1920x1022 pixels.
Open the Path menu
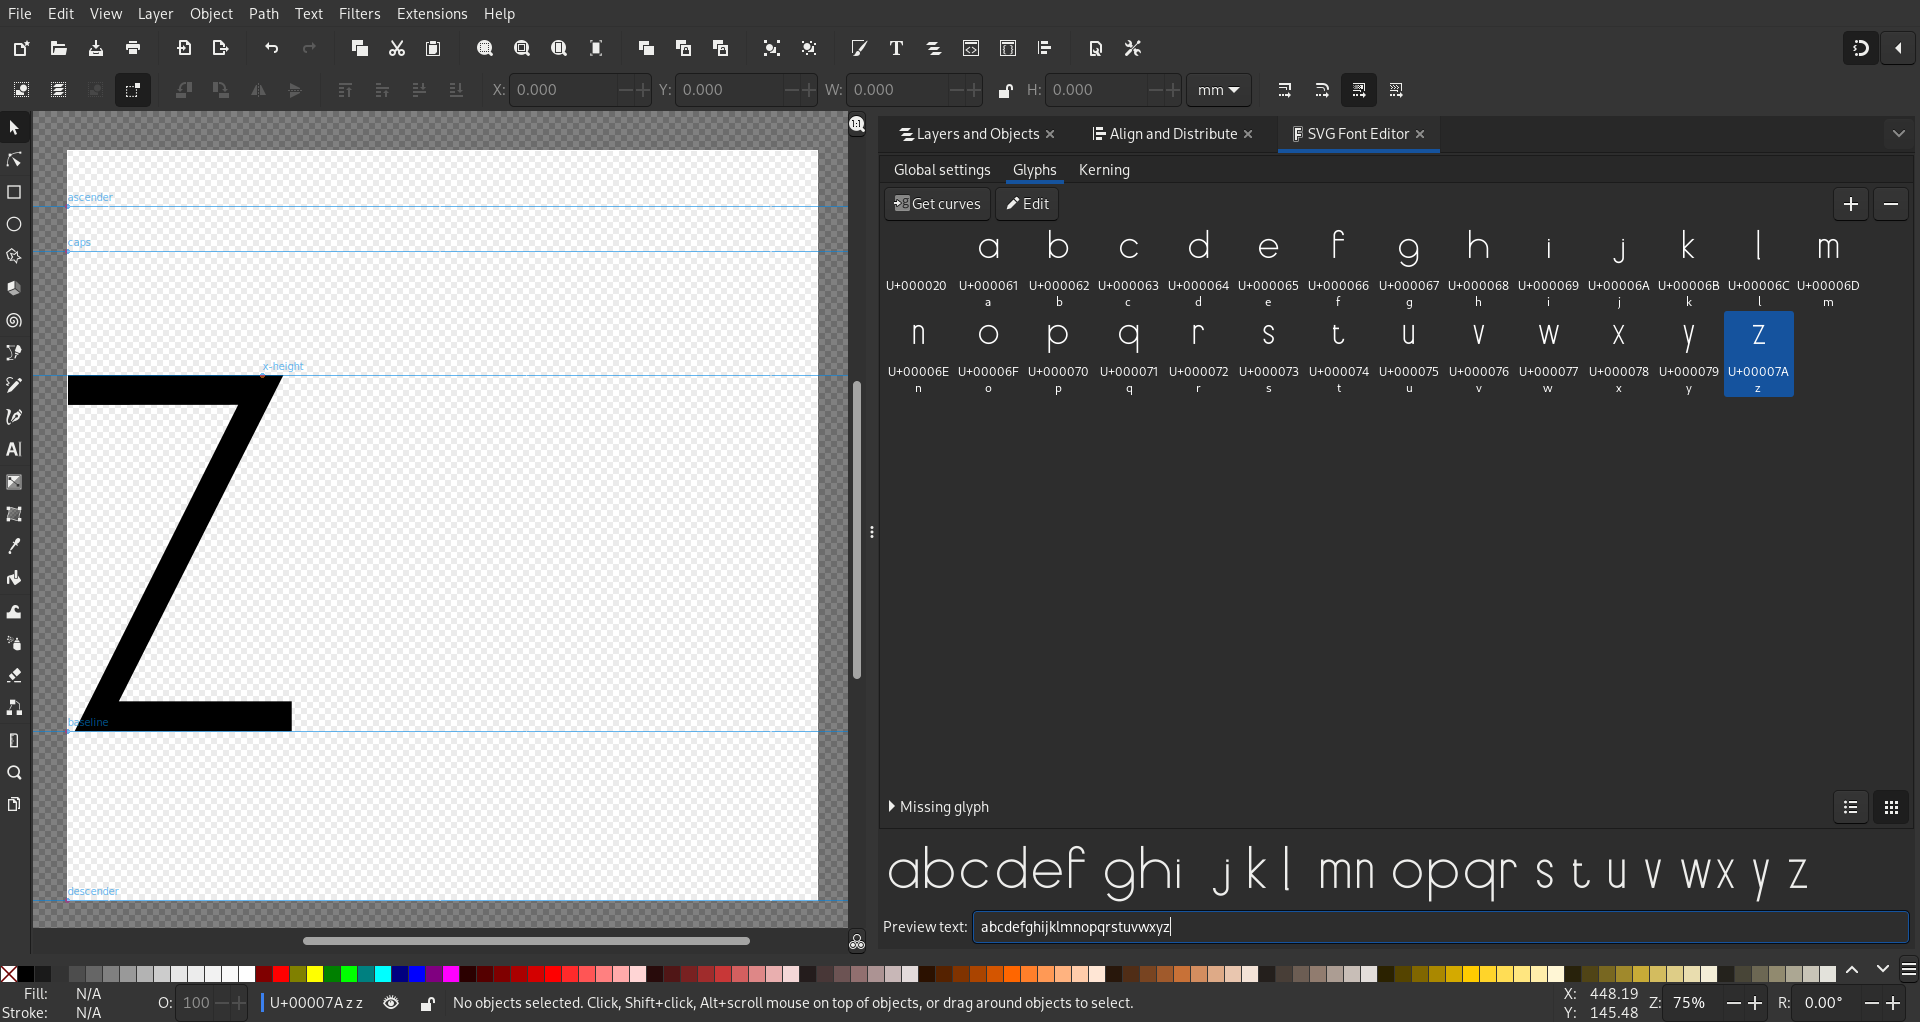click(x=264, y=14)
